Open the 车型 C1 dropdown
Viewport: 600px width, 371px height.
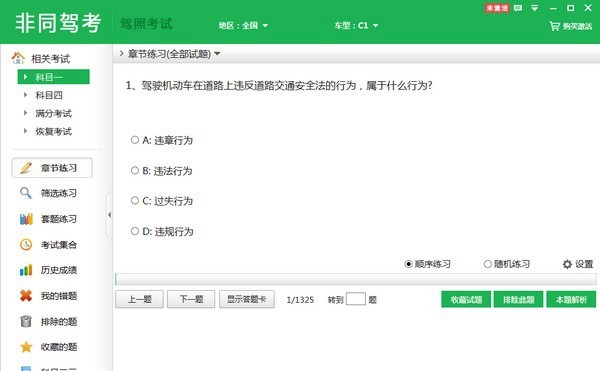(x=356, y=26)
